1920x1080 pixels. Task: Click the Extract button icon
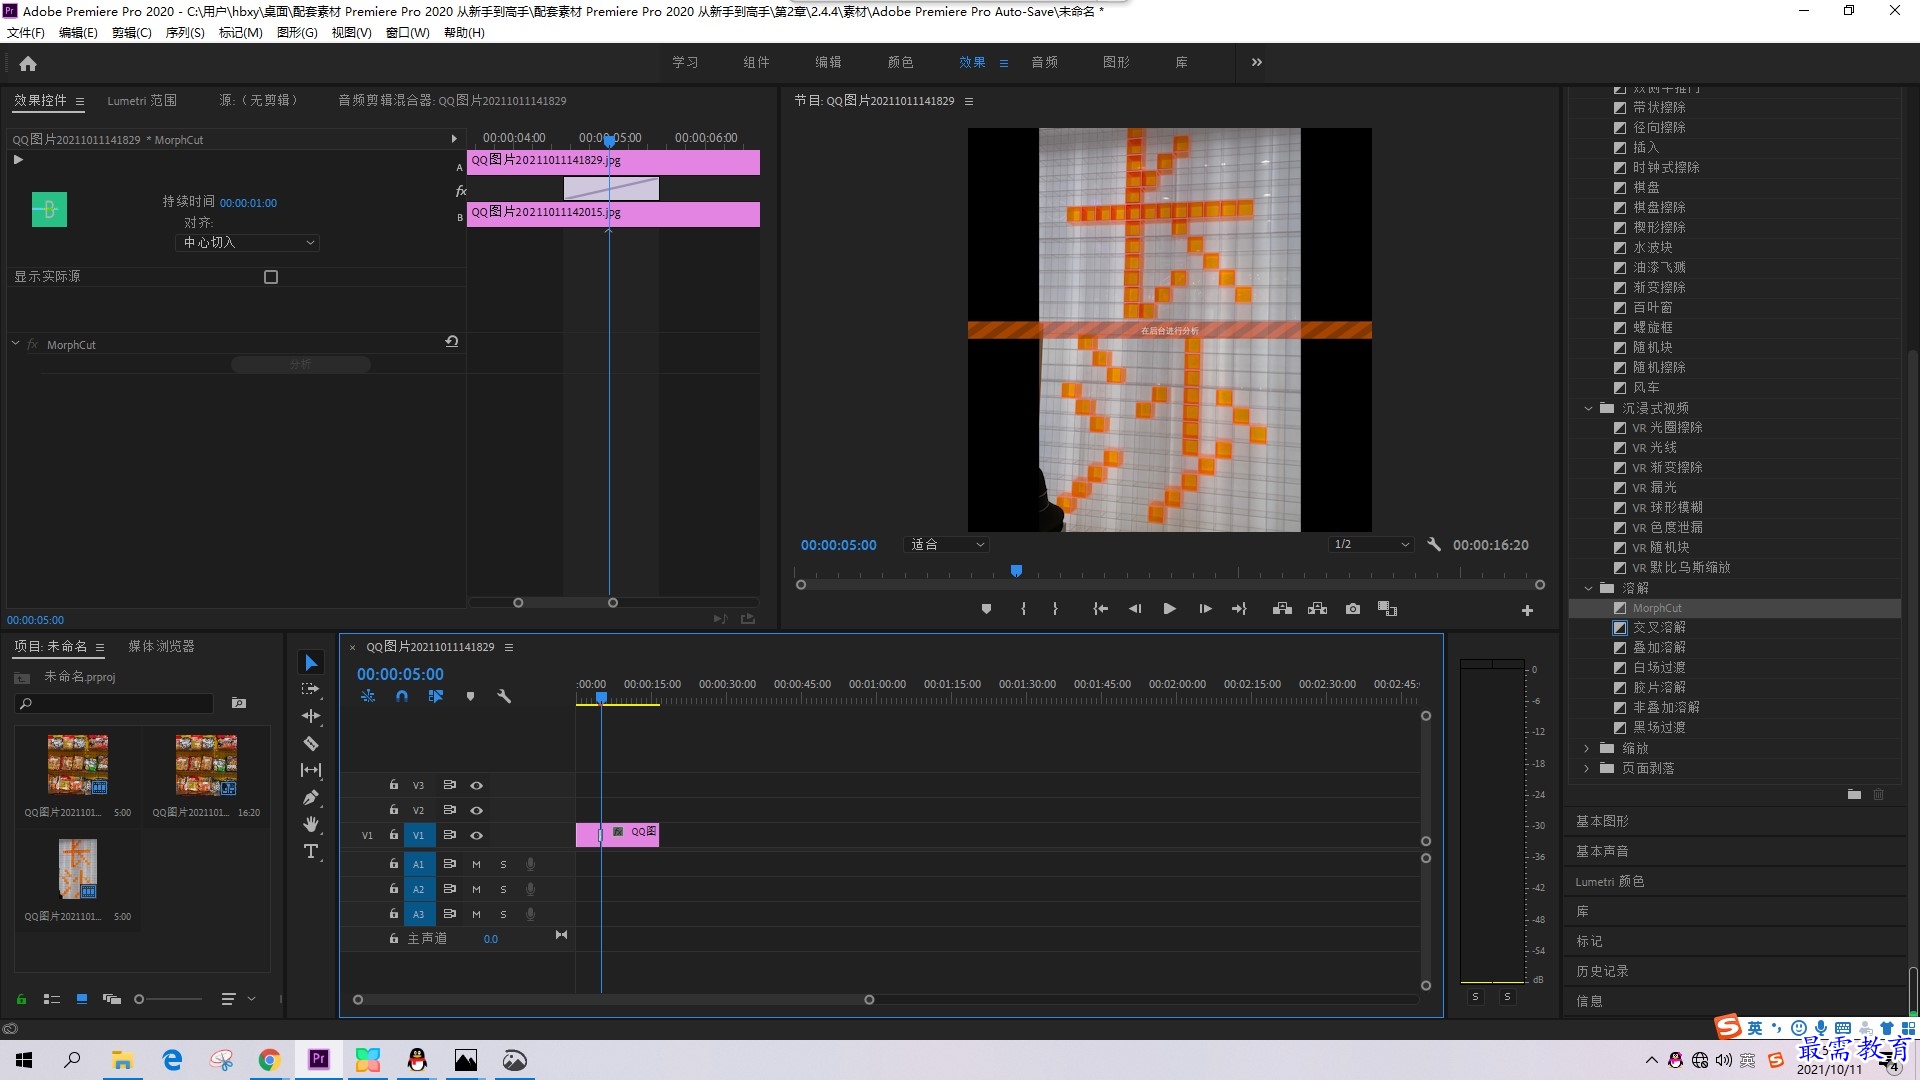click(x=1317, y=609)
